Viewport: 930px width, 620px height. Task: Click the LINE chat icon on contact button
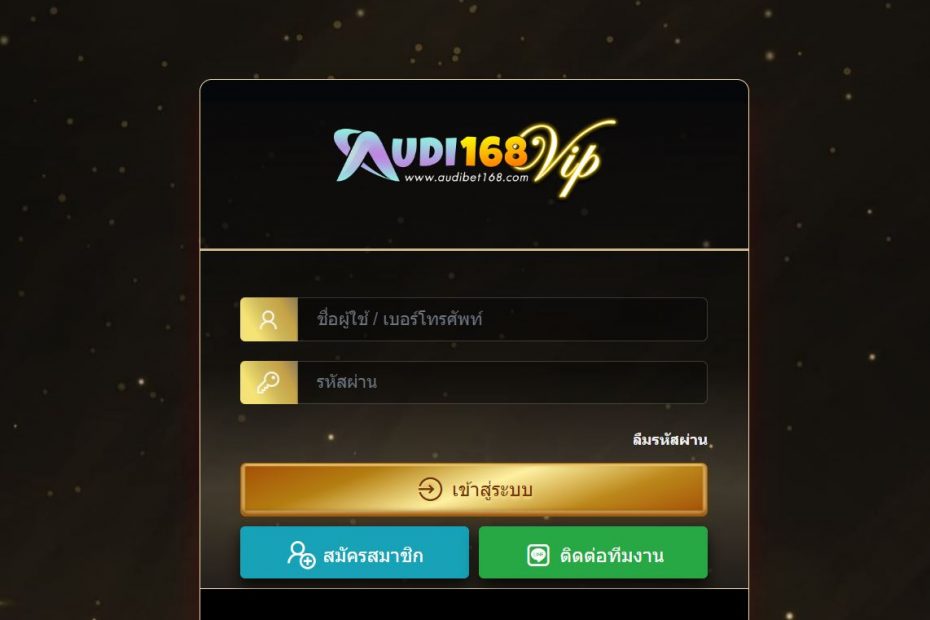tap(538, 555)
